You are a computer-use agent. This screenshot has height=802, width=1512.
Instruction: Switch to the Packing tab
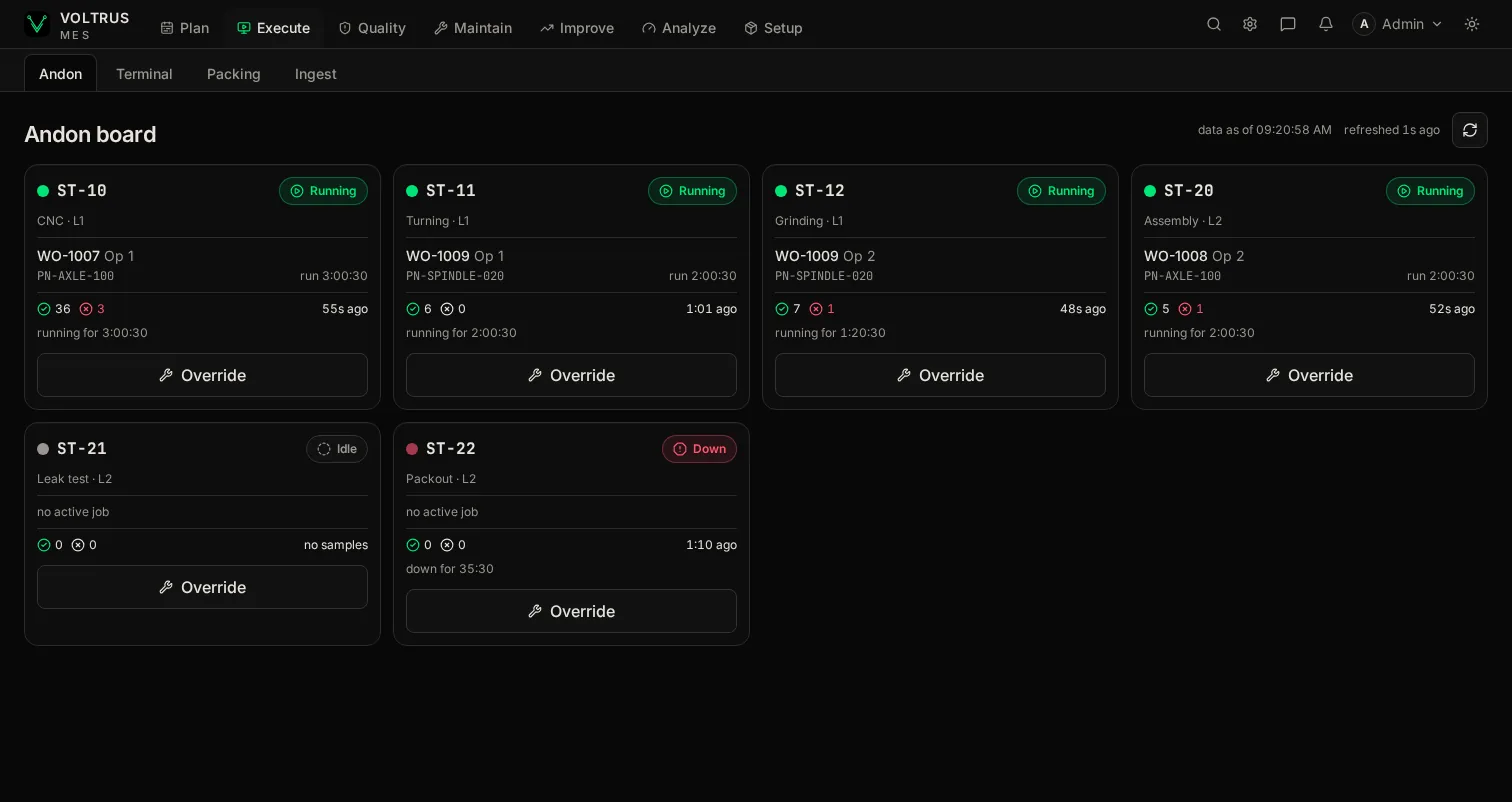234,74
